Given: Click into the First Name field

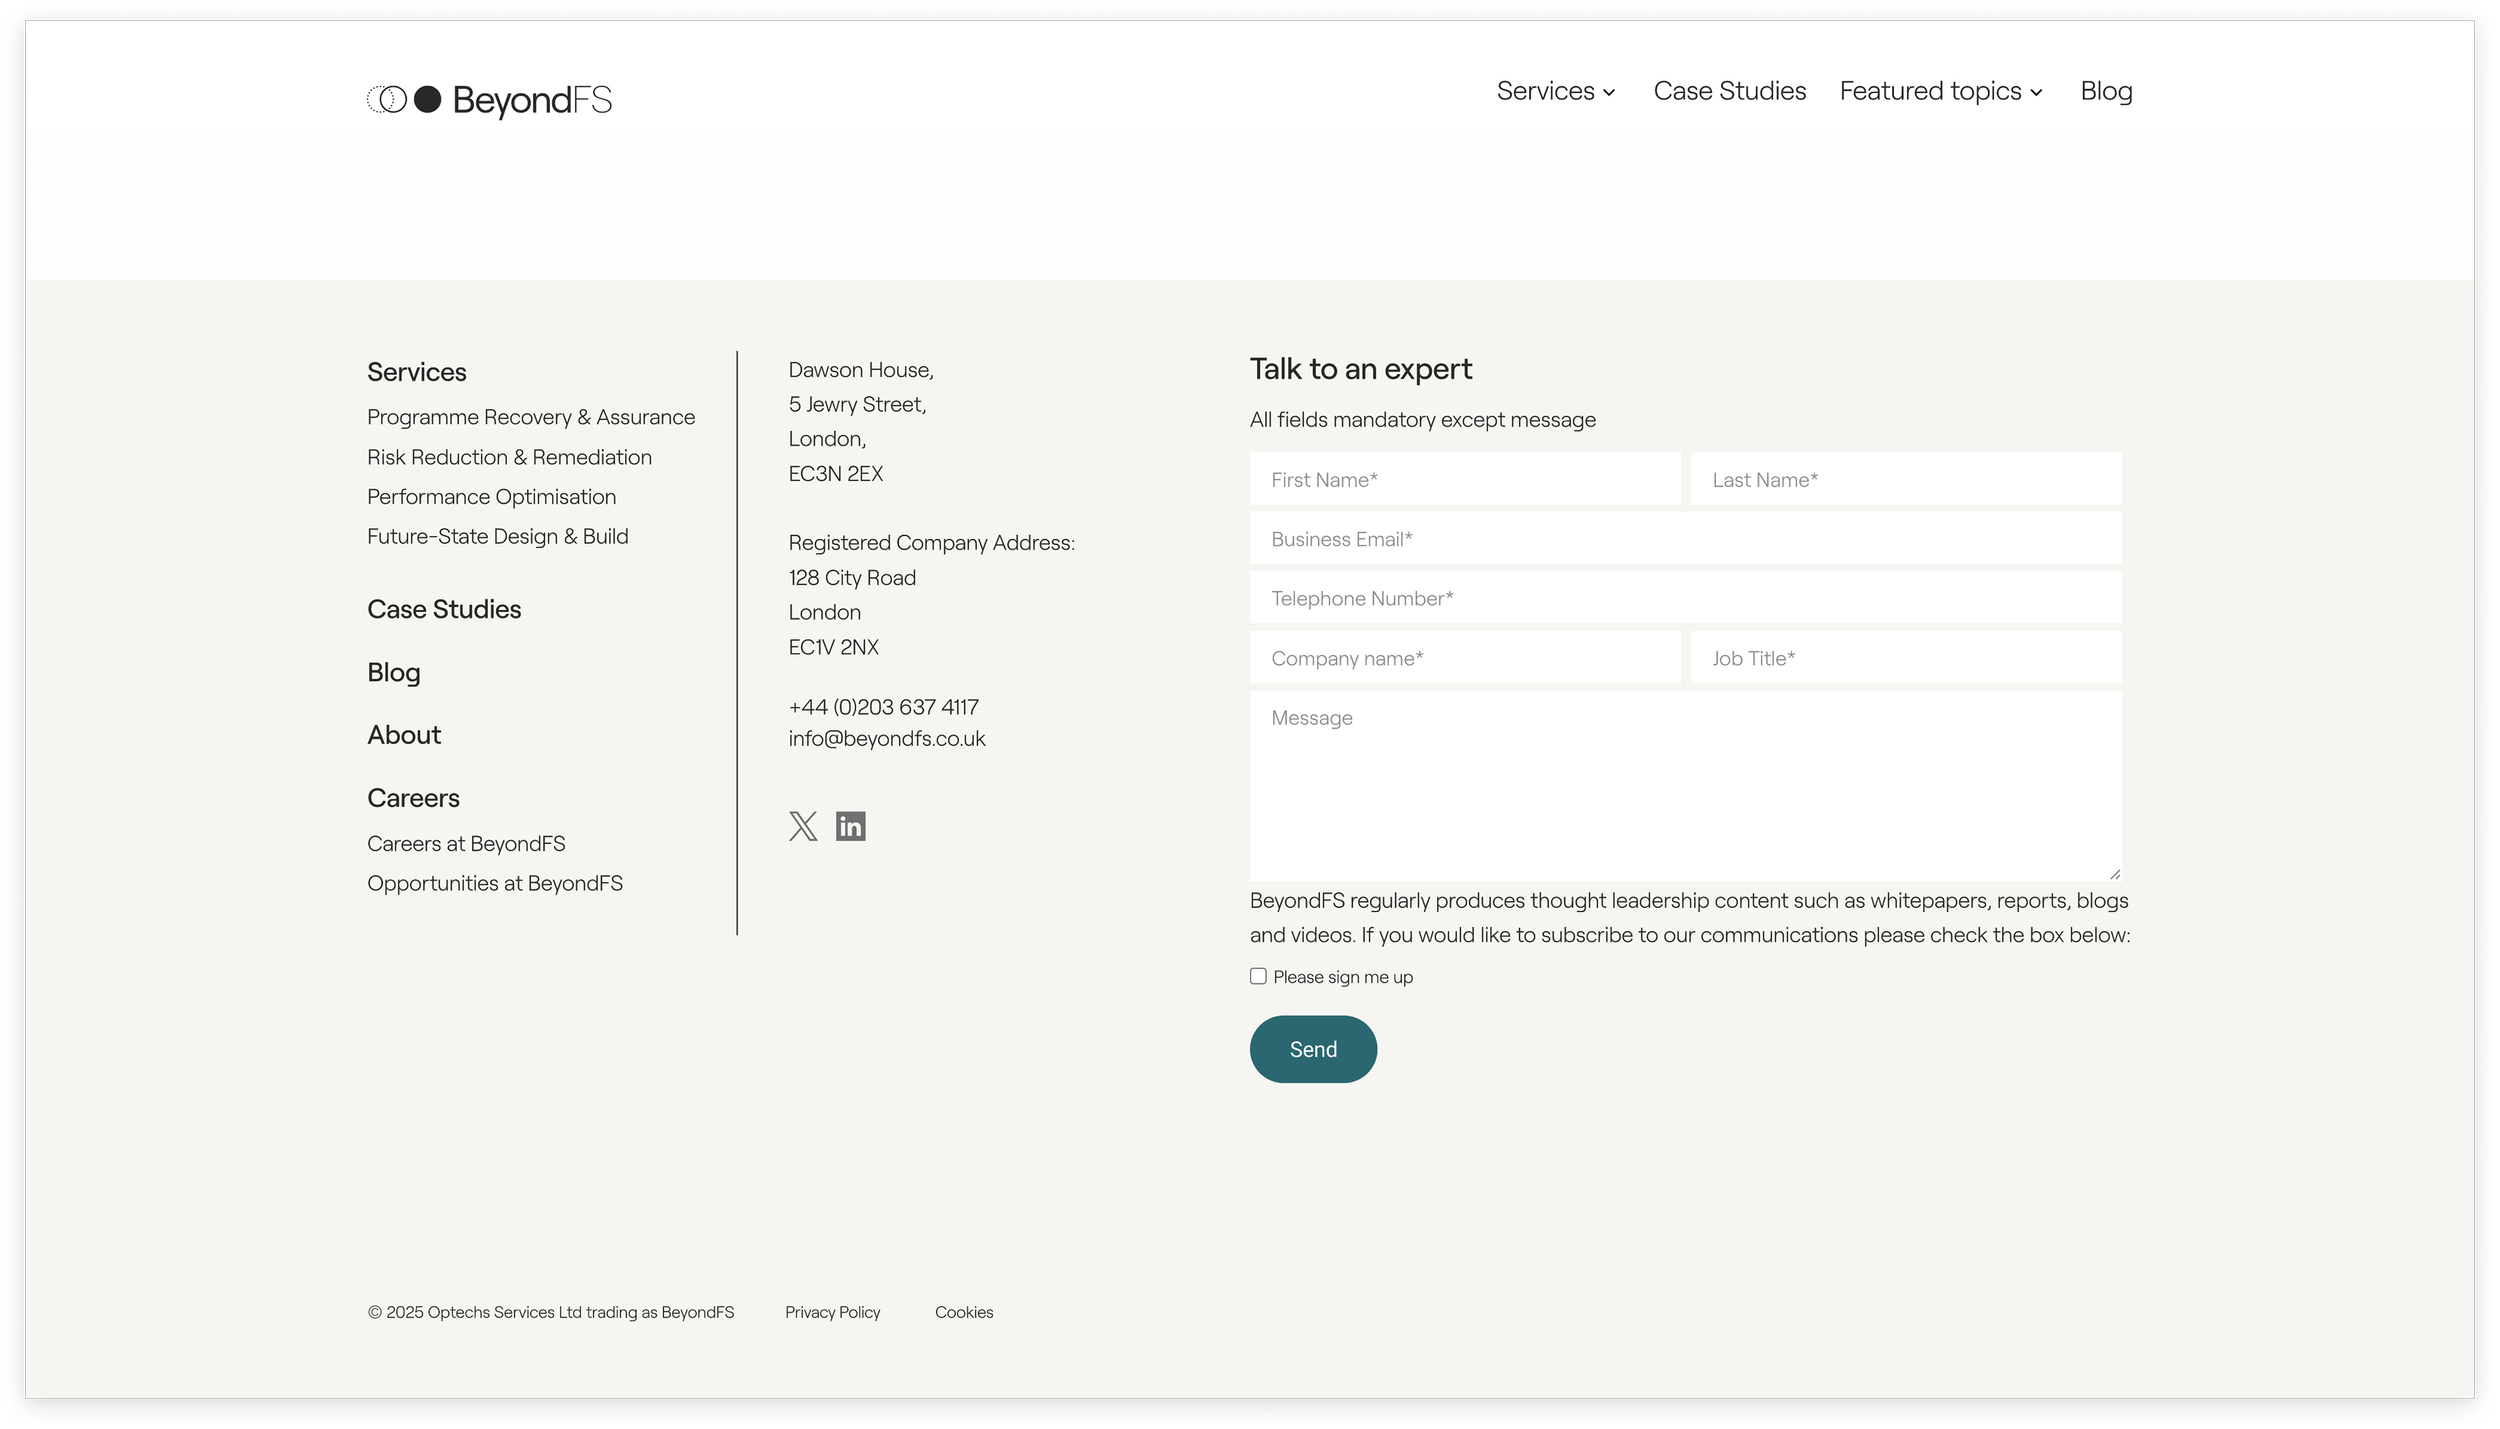Looking at the screenshot, I should [x=1464, y=479].
